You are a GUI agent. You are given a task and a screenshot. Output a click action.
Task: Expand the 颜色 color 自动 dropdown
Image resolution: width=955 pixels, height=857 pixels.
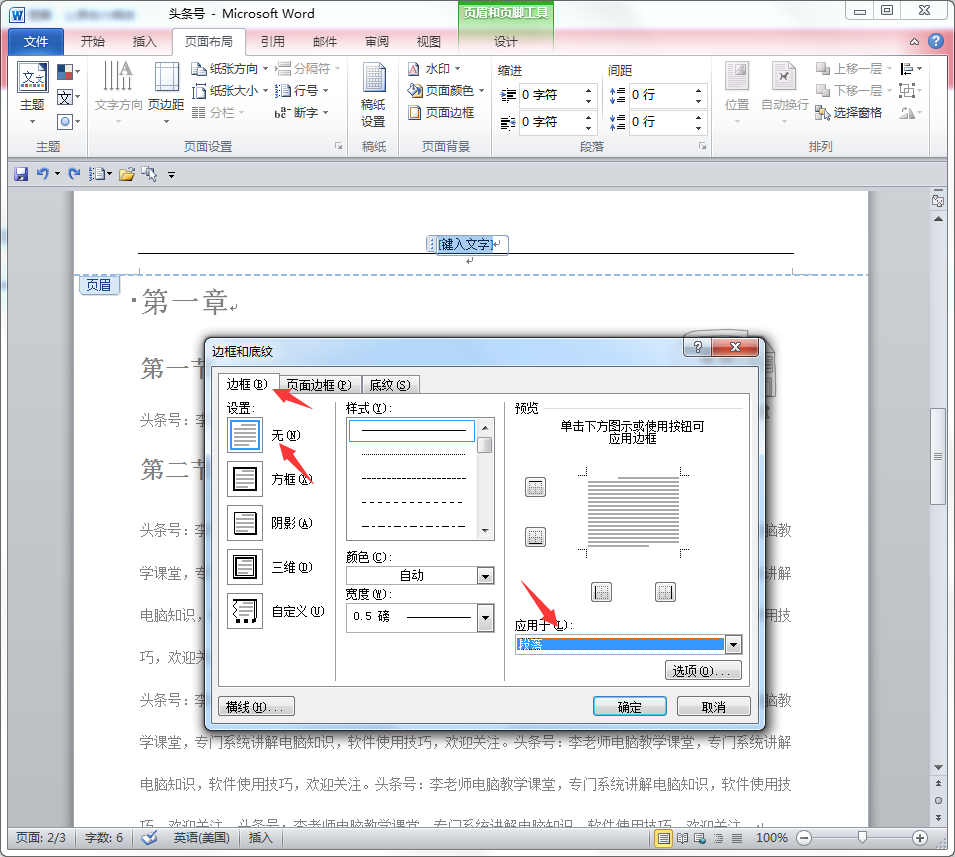point(485,576)
